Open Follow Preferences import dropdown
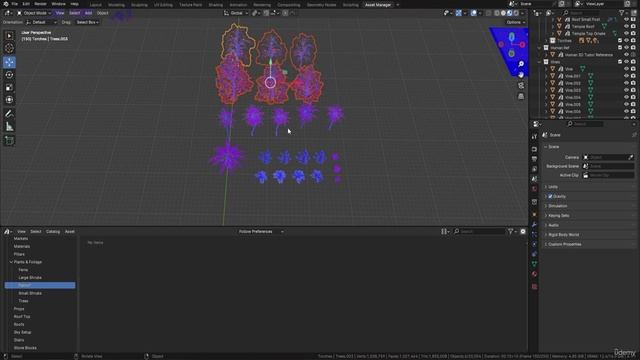The image size is (640, 360). (x=261, y=231)
